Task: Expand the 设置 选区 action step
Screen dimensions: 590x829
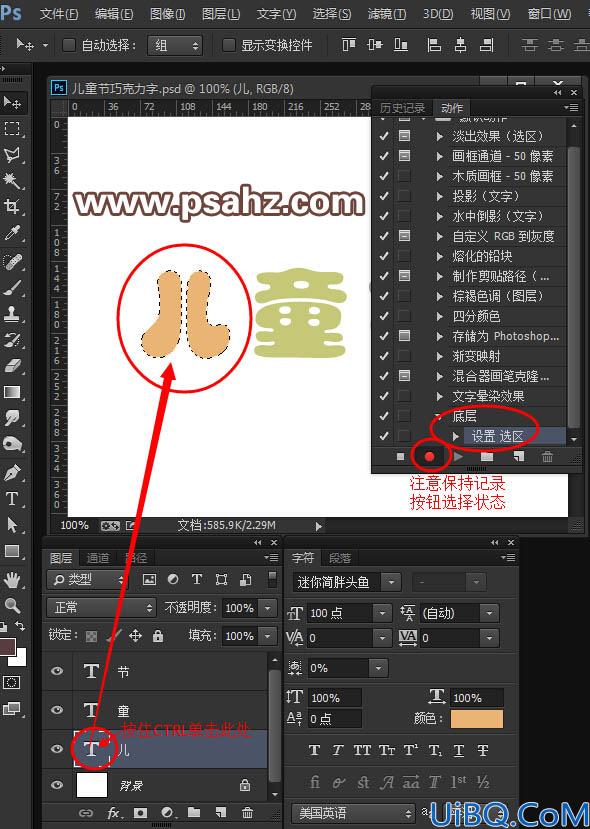Action: 456,436
